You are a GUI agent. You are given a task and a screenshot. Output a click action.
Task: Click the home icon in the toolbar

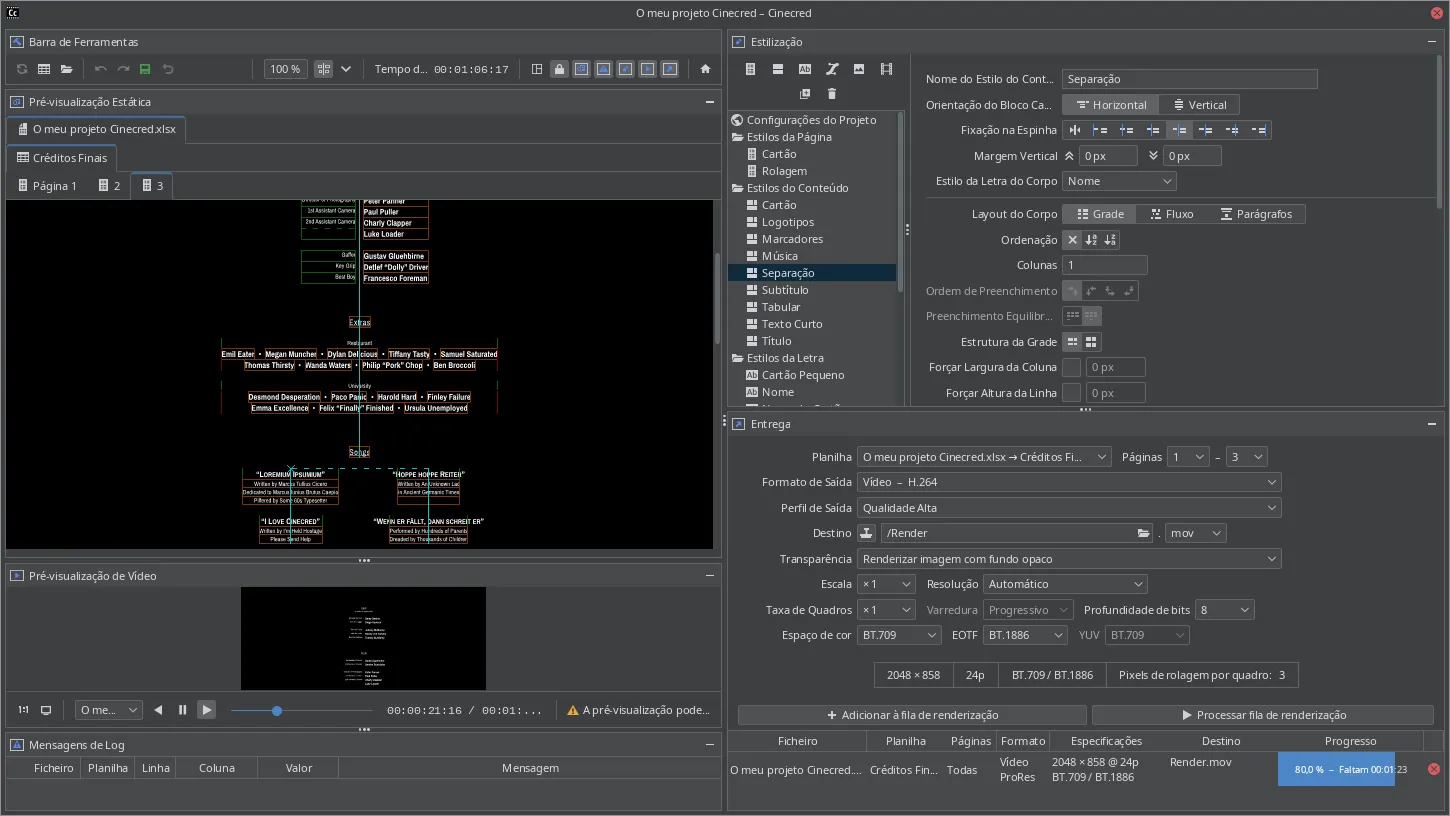point(705,69)
